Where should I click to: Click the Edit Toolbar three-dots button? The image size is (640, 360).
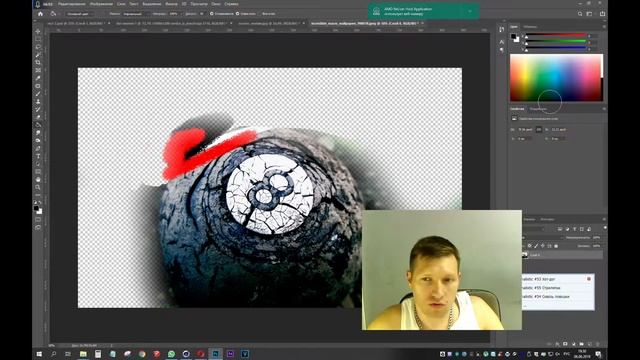pos(38,195)
